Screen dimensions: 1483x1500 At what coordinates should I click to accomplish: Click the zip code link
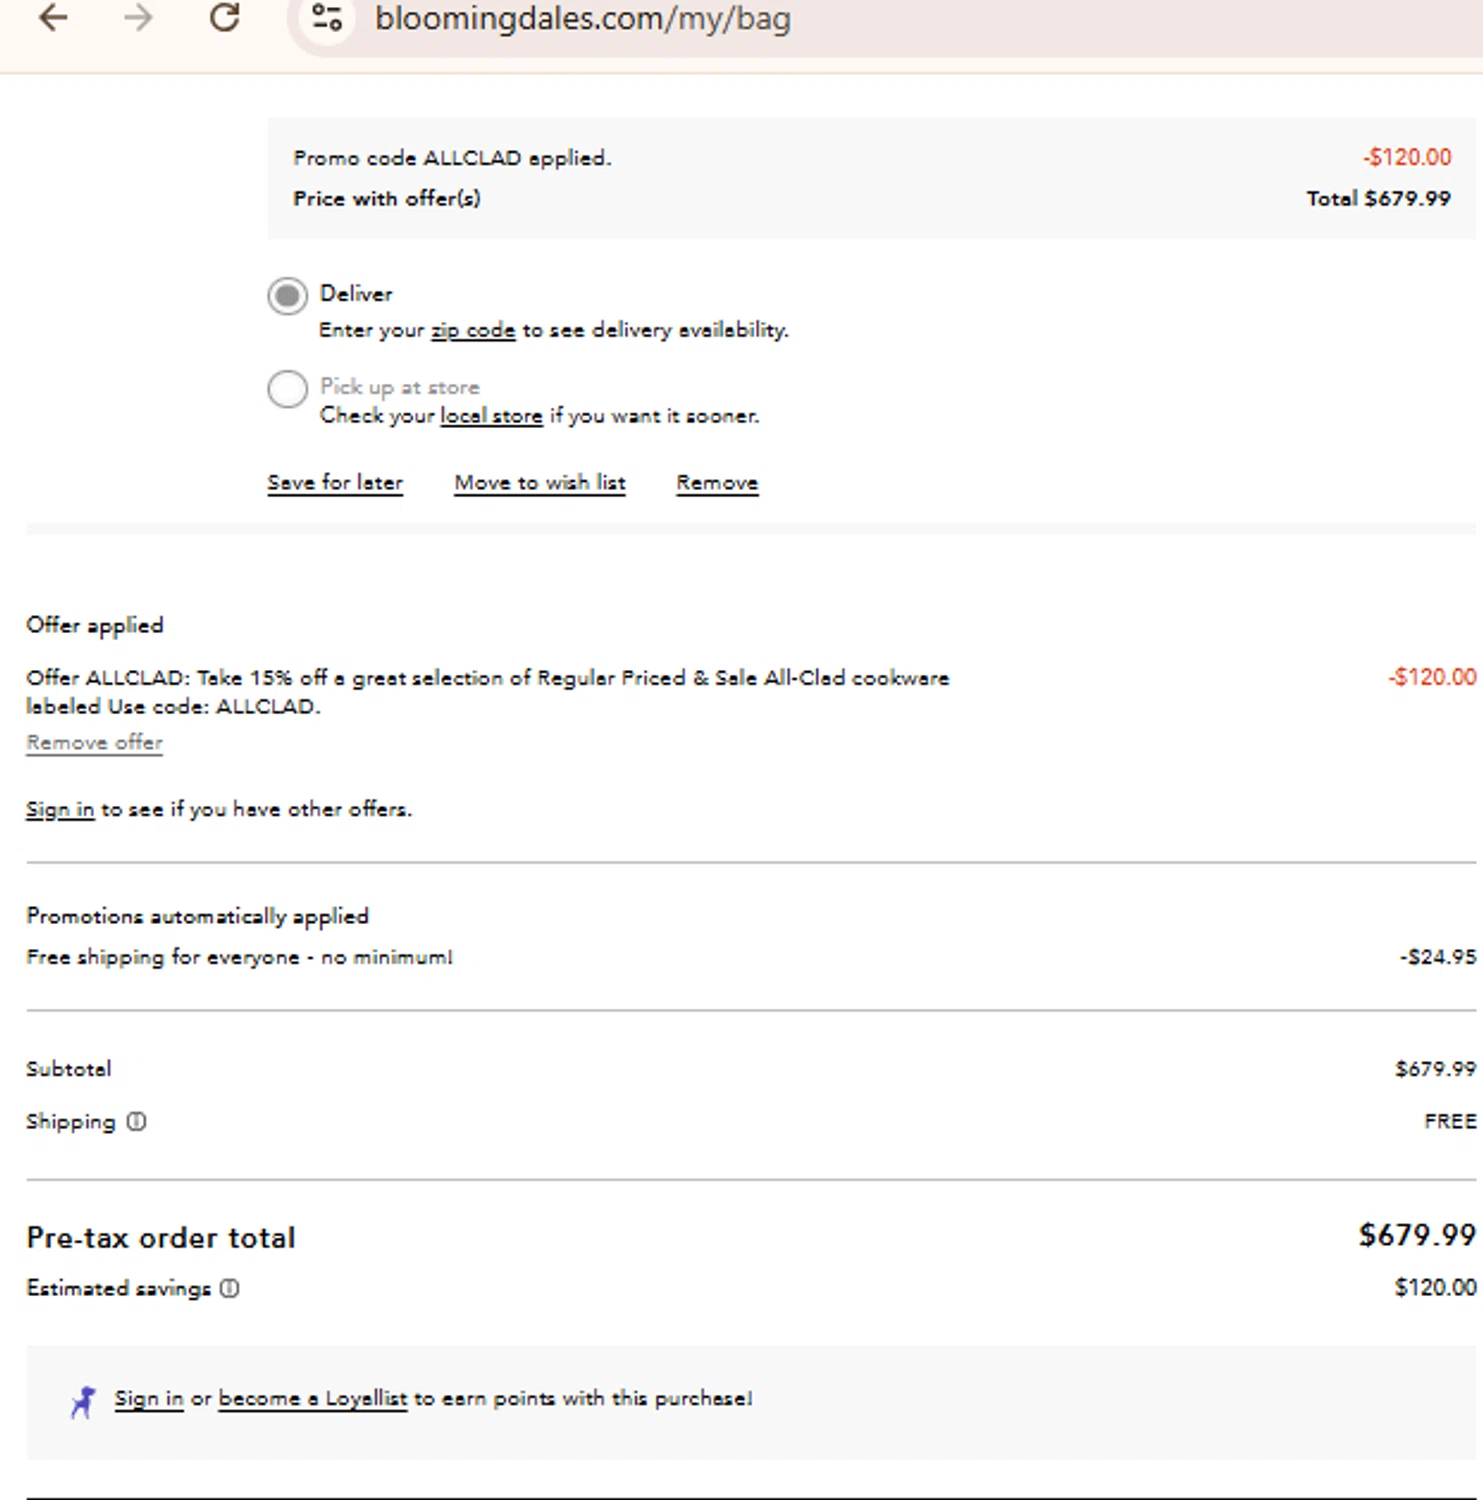[x=473, y=330]
